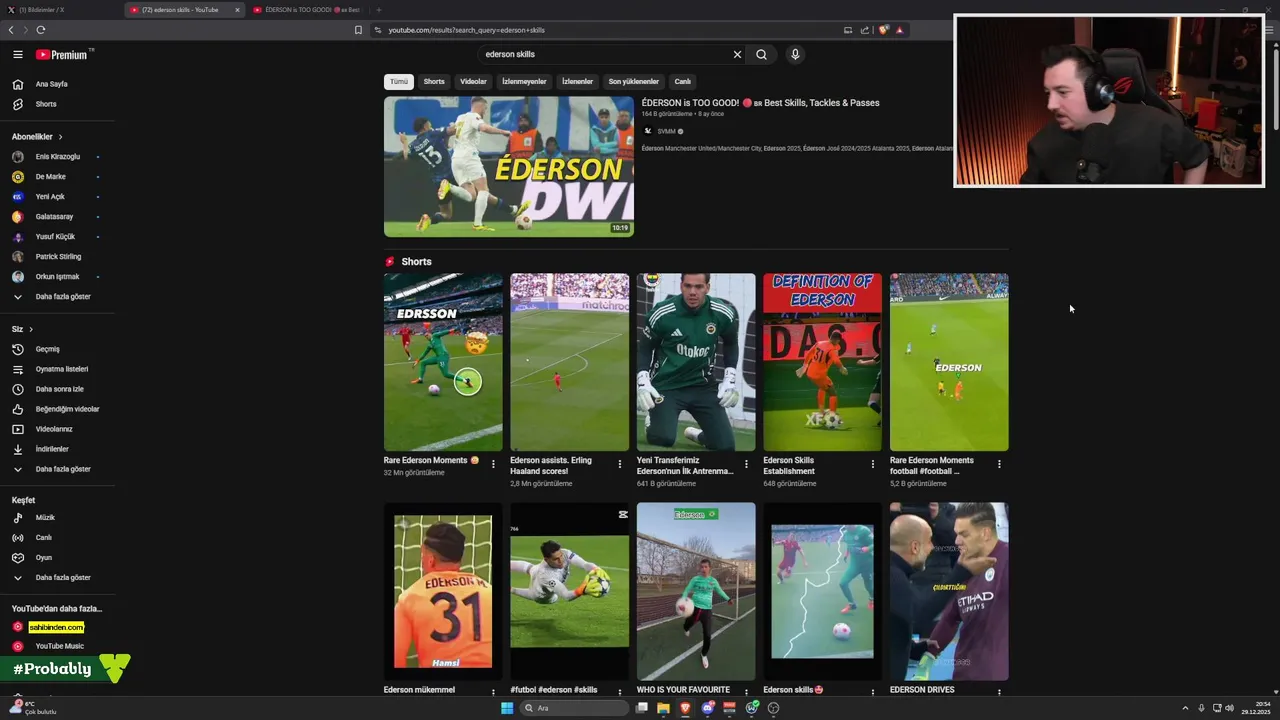Click the Windows taskbar Ara search box
The width and height of the screenshot is (1280, 720).
[x=575, y=708]
